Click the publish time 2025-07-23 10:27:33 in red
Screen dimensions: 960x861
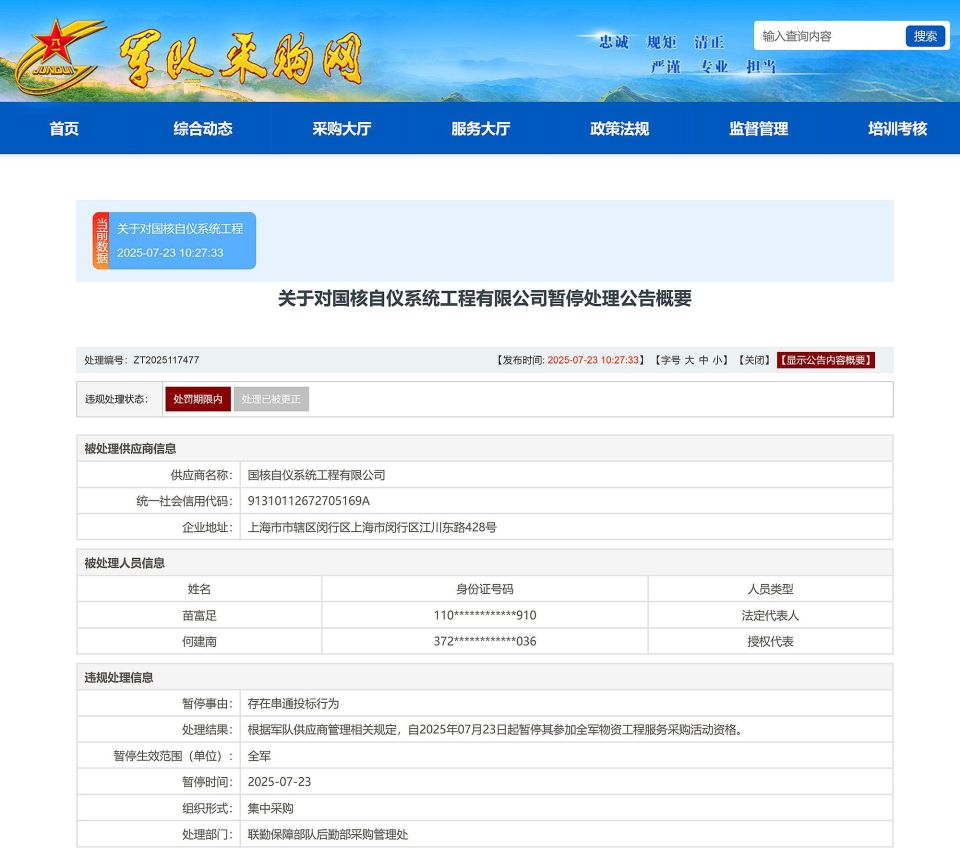(x=593, y=360)
